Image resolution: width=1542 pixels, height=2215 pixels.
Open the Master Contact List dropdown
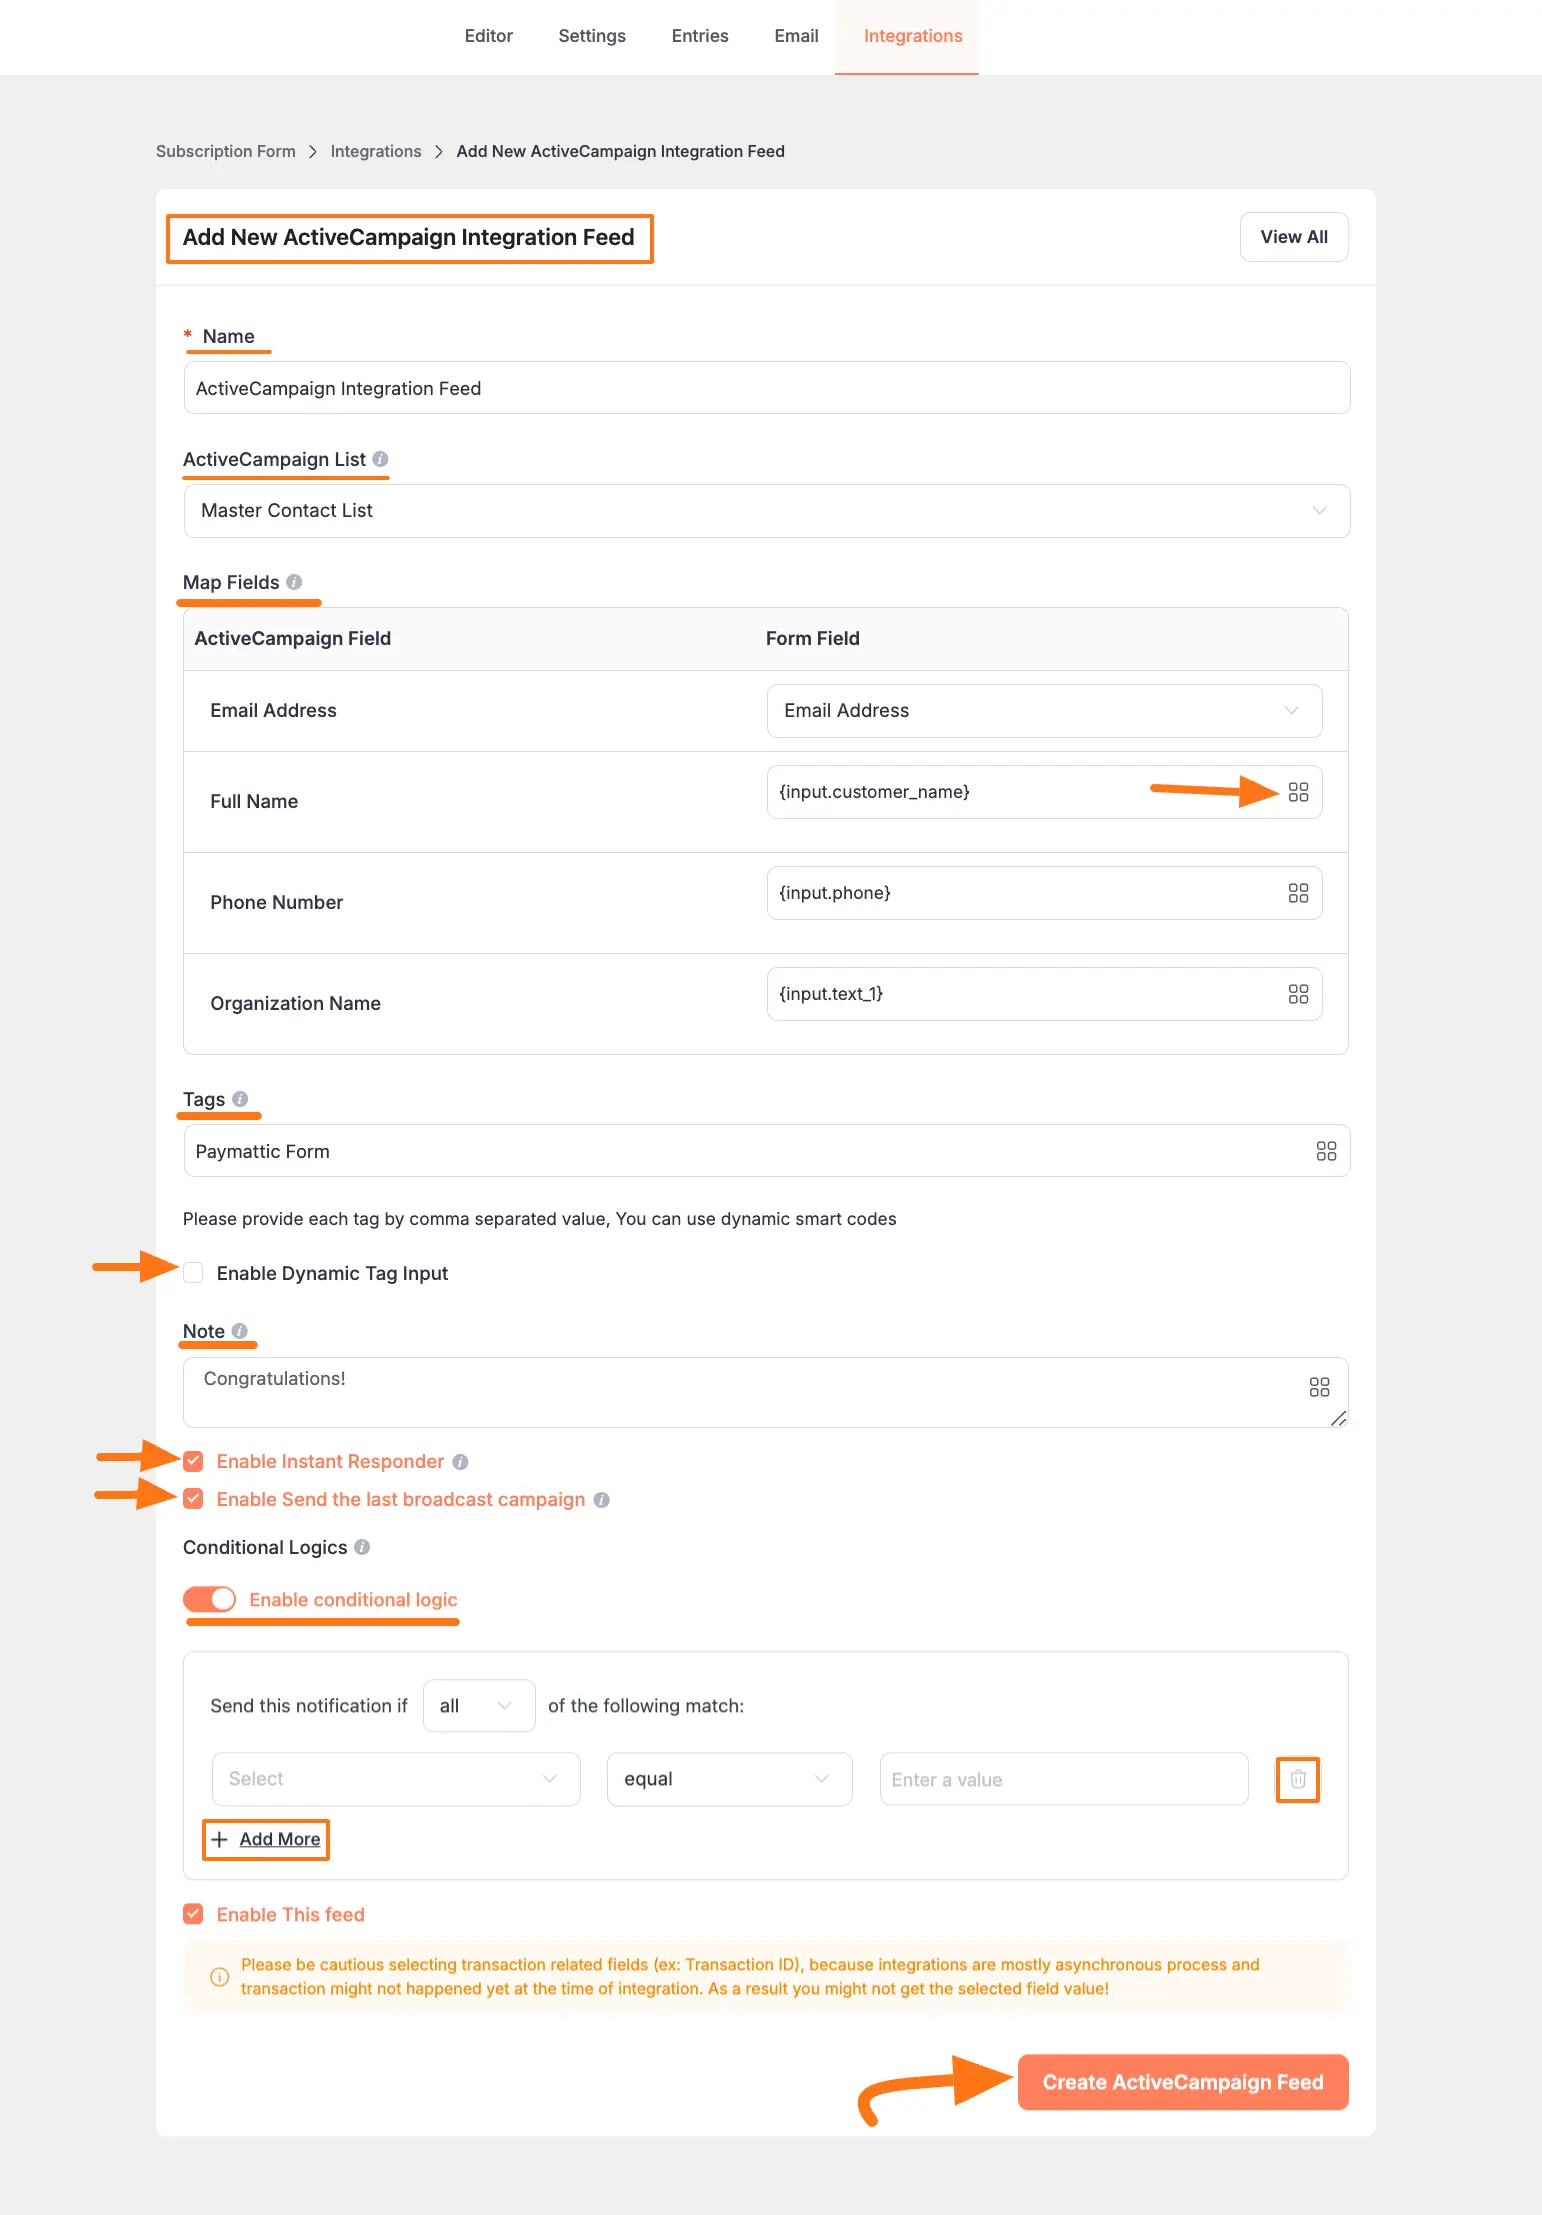767,511
